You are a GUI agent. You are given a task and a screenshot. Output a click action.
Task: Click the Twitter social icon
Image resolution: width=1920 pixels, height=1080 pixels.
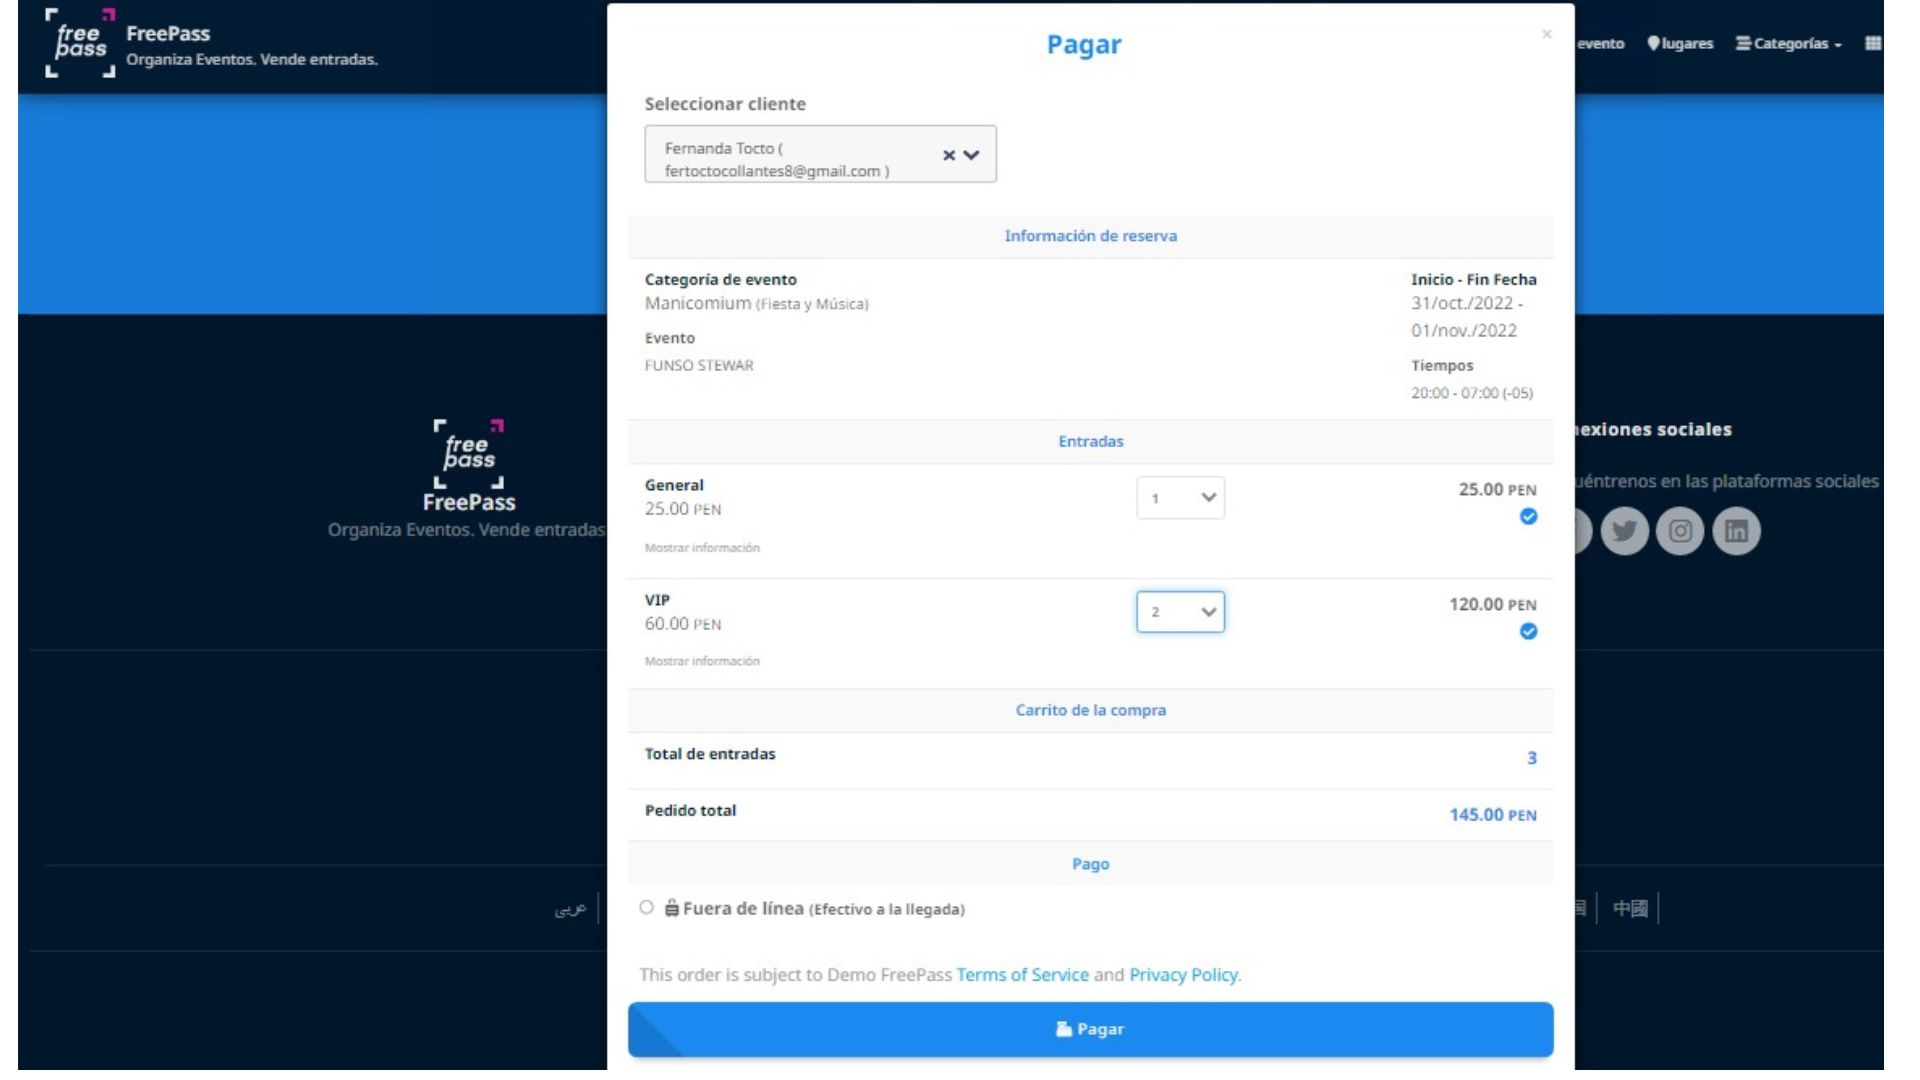pyautogui.click(x=1625, y=531)
